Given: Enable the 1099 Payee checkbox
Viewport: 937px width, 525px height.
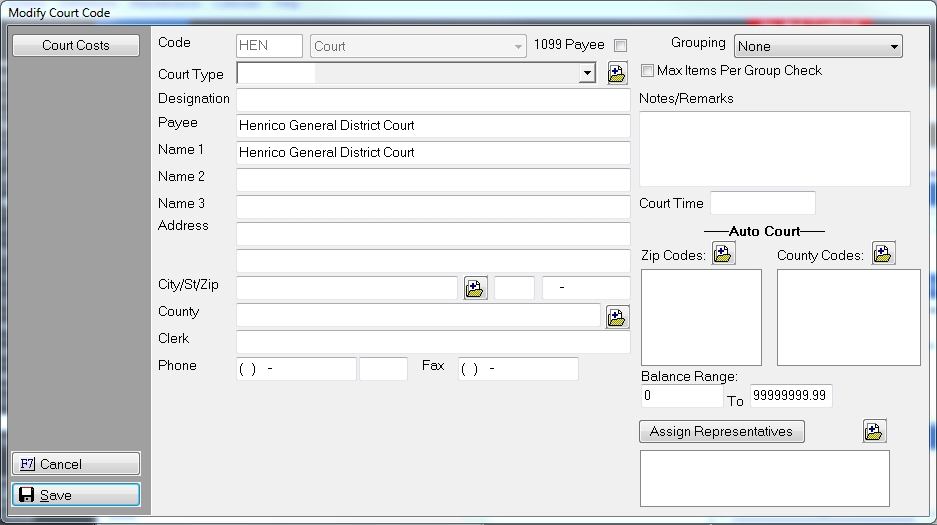Looking at the screenshot, I should [x=621, y=46].
